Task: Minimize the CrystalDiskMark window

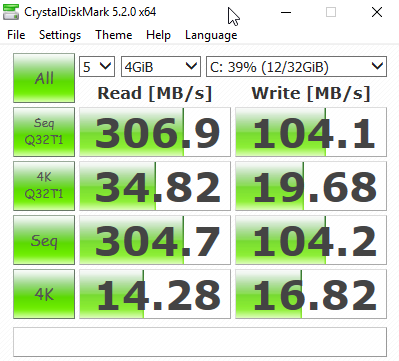Action: click(x=286, y=12)
